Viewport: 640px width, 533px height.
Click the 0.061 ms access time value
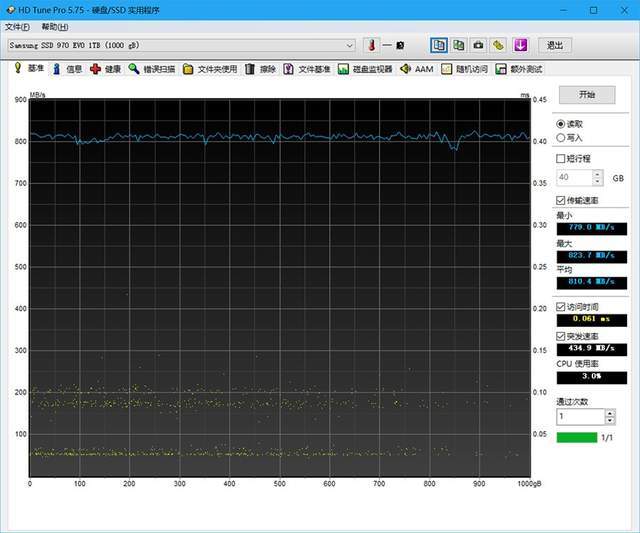pos(591,320)
